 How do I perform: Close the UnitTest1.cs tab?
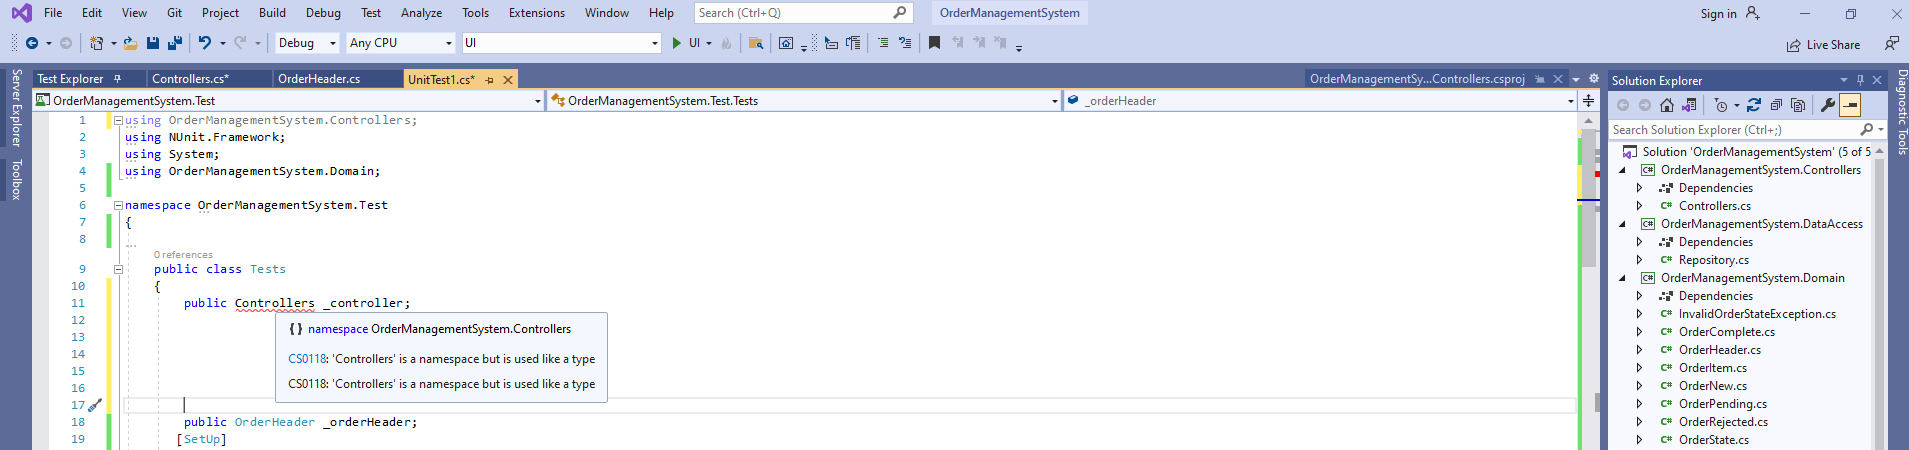click(x=508, y=79)
